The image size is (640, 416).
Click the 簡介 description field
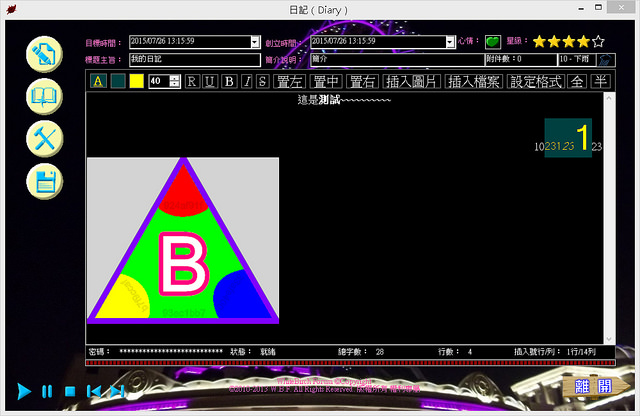tap(397, 60)
